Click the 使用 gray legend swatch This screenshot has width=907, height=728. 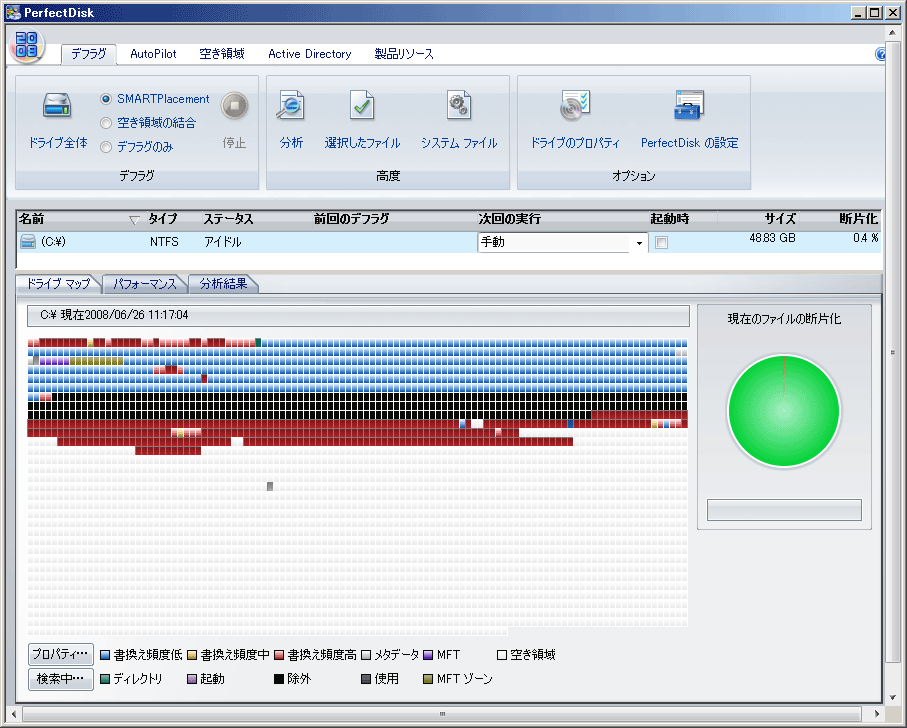point(366,679)
